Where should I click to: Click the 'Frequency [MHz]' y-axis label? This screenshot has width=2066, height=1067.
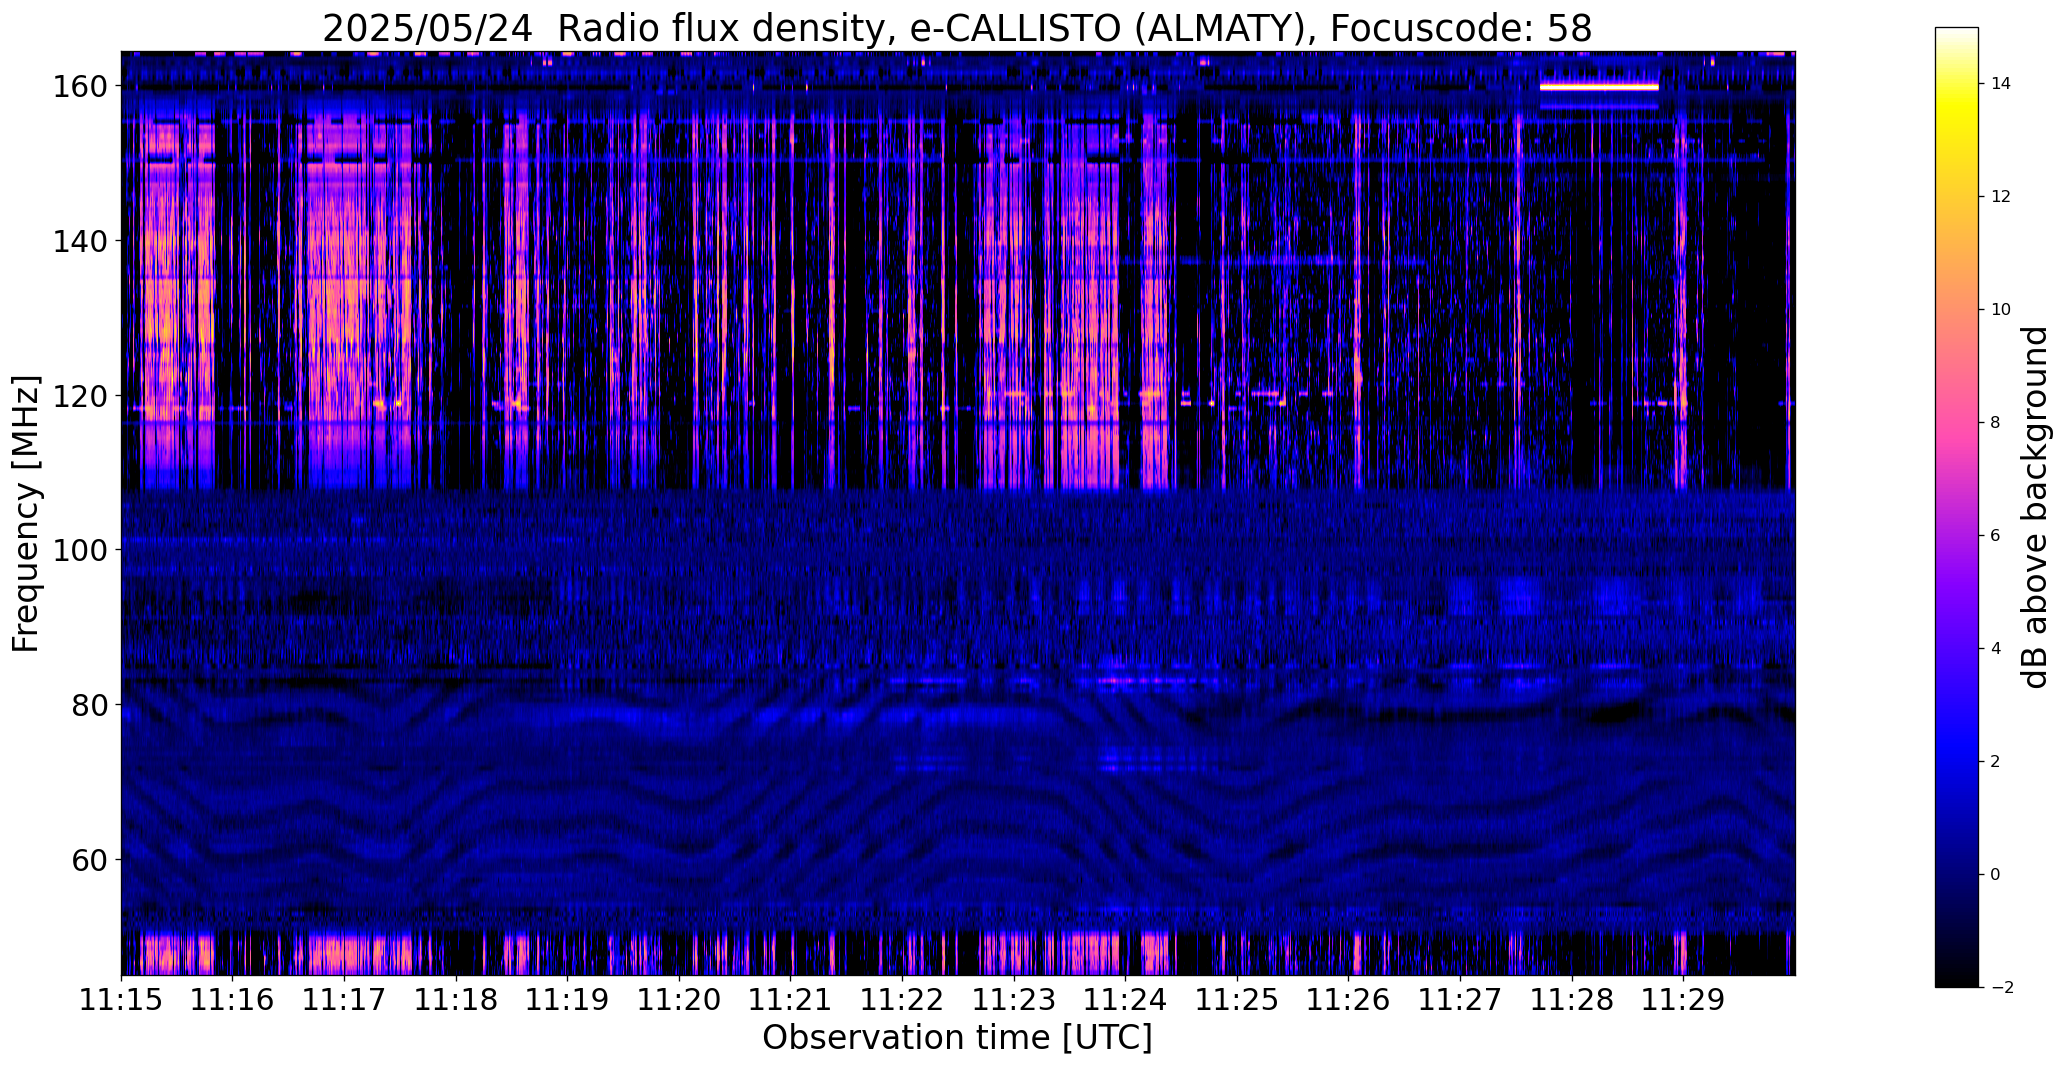(26, 514)
